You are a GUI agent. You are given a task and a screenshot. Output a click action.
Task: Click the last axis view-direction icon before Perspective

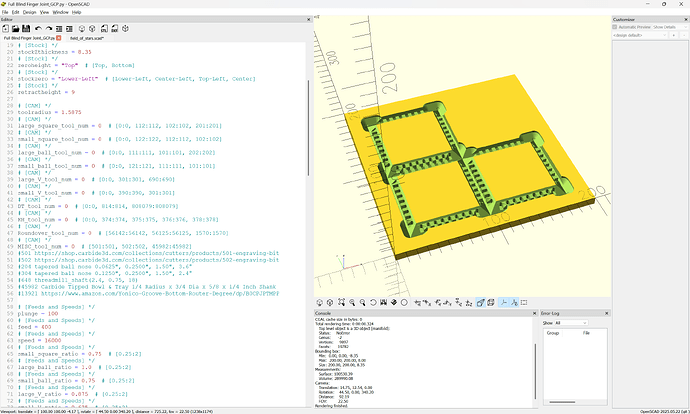[x=469, y=303]
